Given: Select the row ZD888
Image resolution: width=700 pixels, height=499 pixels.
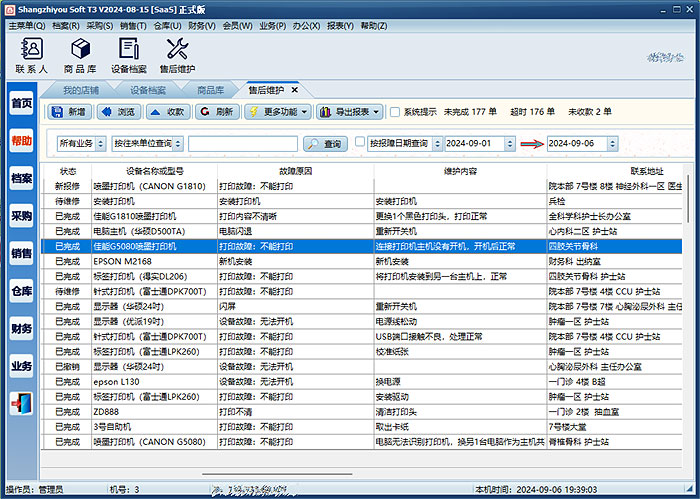Looking at the screenshot, I should [362, 412].
